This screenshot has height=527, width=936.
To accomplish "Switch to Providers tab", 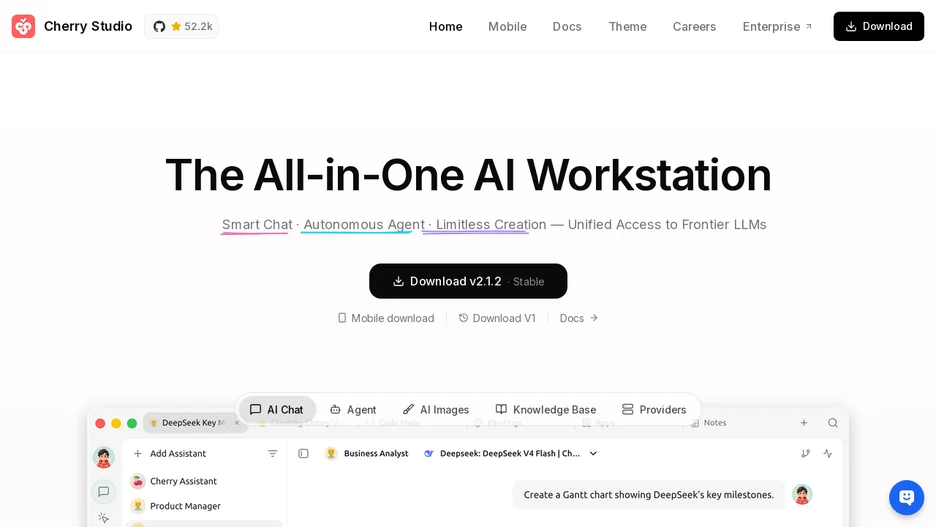I will [x=654, y=409].
